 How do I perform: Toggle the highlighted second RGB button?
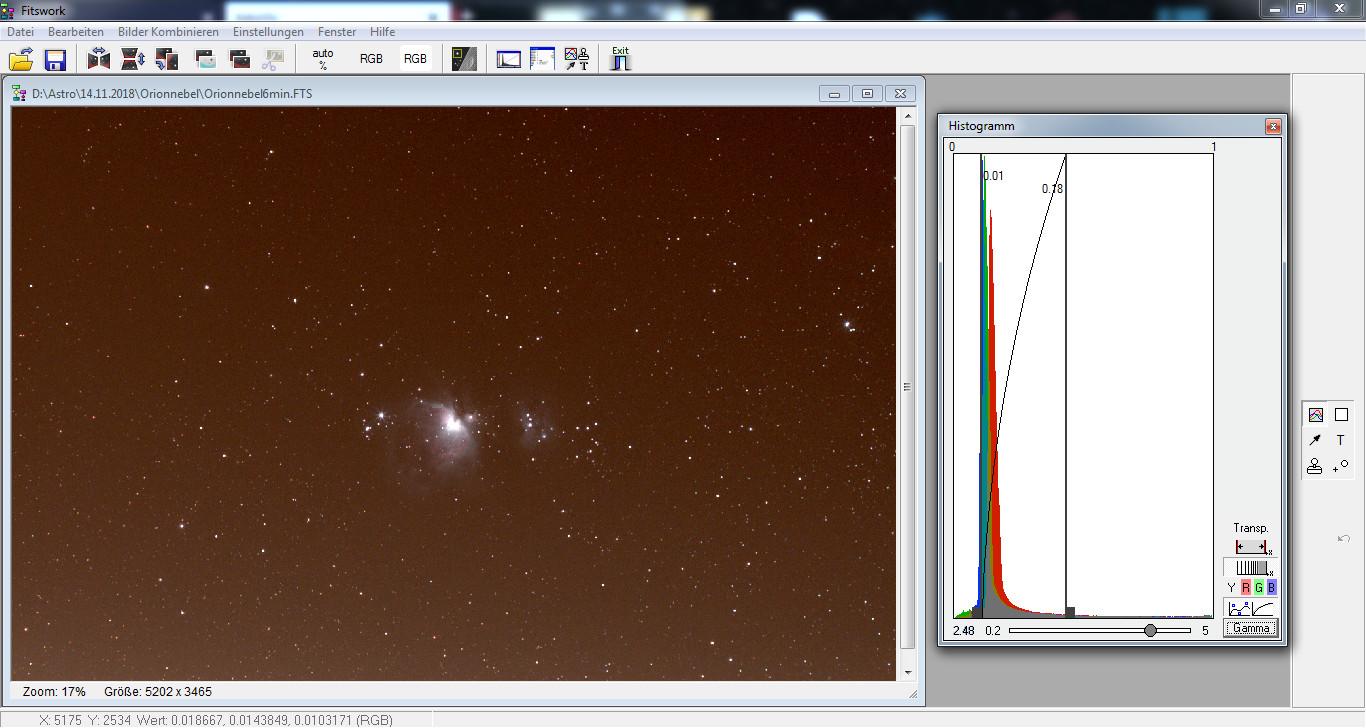coord(415,59)
